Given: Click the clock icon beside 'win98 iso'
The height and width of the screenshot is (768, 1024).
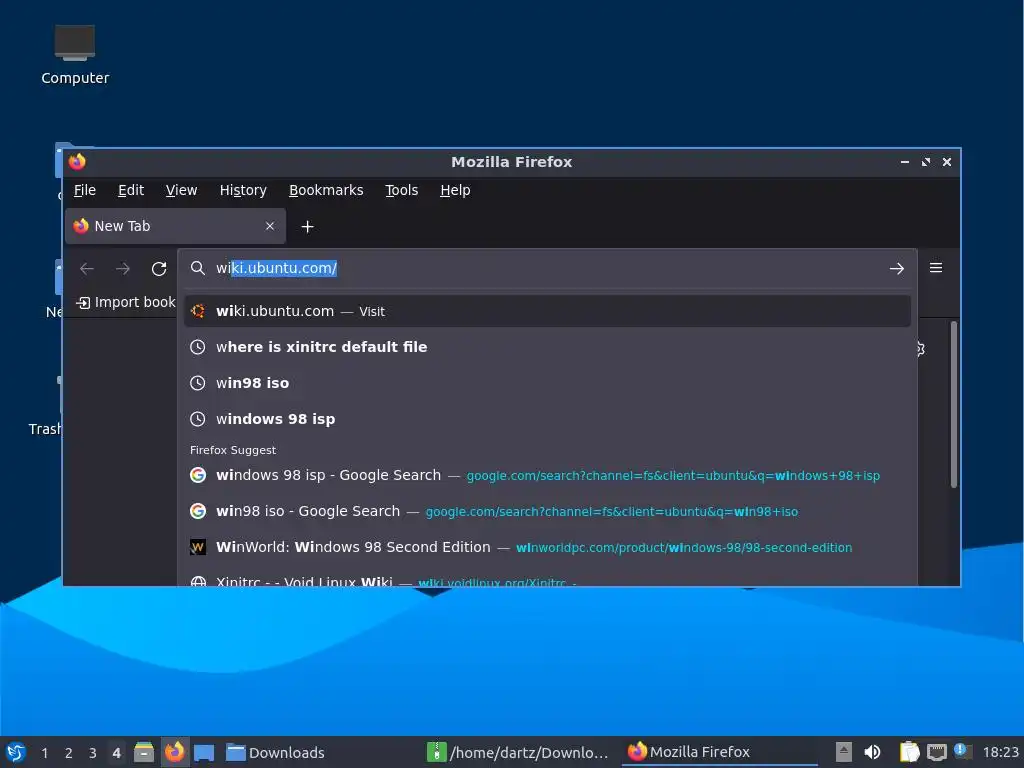Looking at the screenshot, I should pyautogui.click(x=198, y=383).
